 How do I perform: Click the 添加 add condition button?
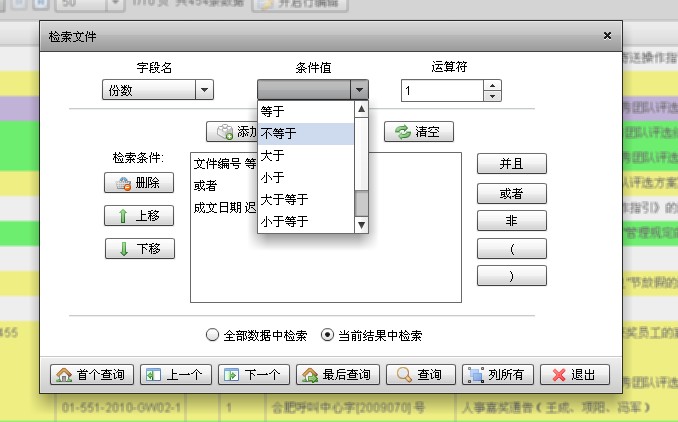pos(232,131)
